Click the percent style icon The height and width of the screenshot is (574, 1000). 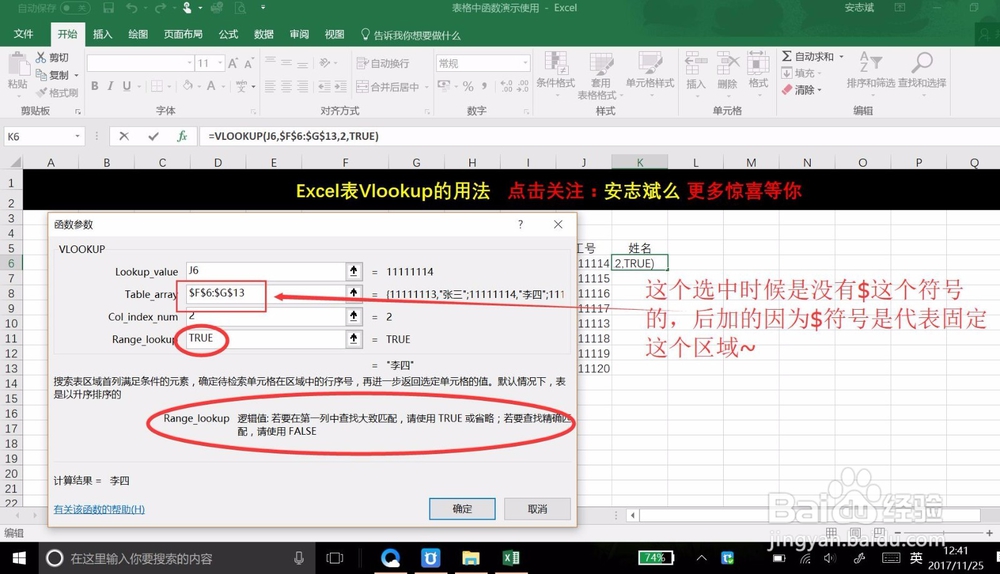click(x=468, y=86)
